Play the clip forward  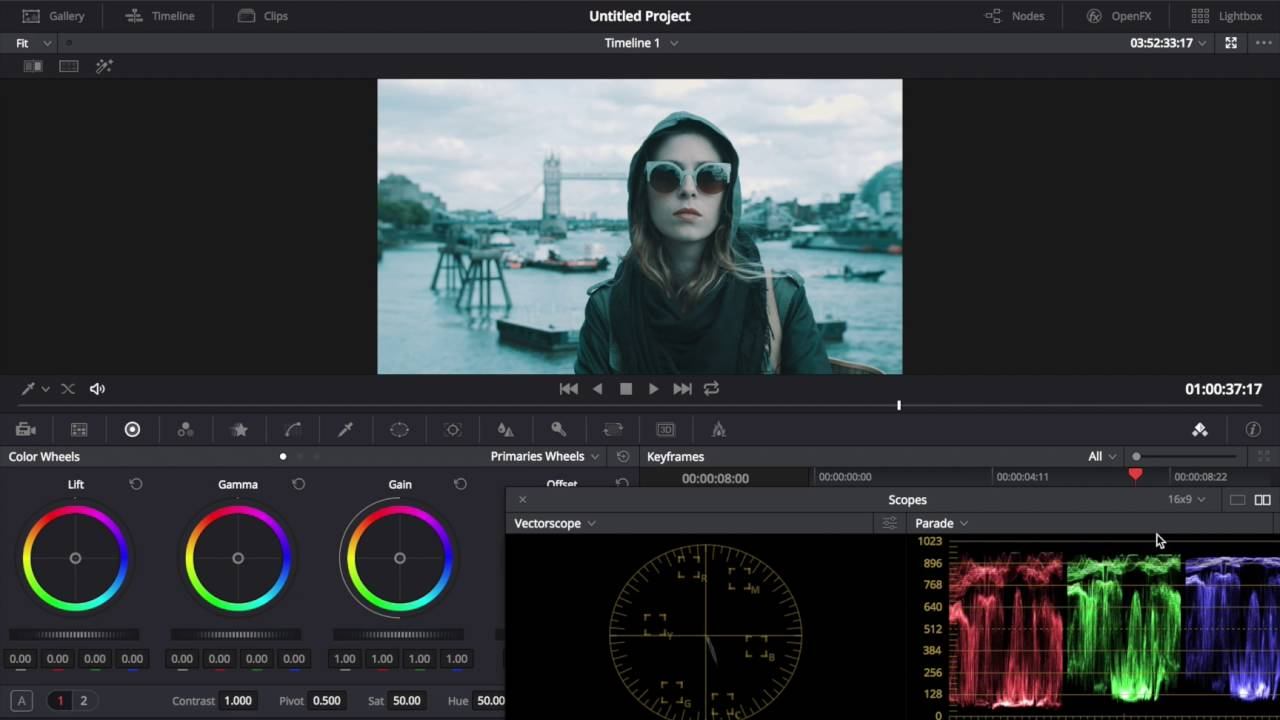click(x=653, y=389)
